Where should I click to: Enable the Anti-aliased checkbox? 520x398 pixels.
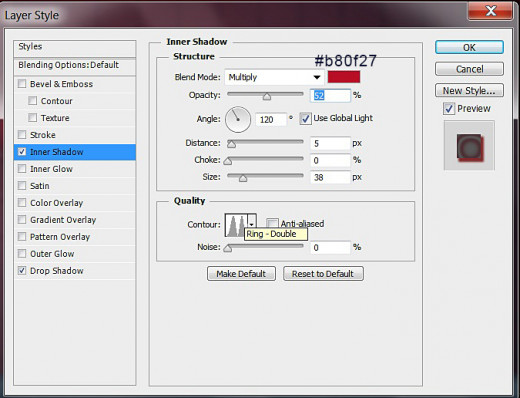272,224
